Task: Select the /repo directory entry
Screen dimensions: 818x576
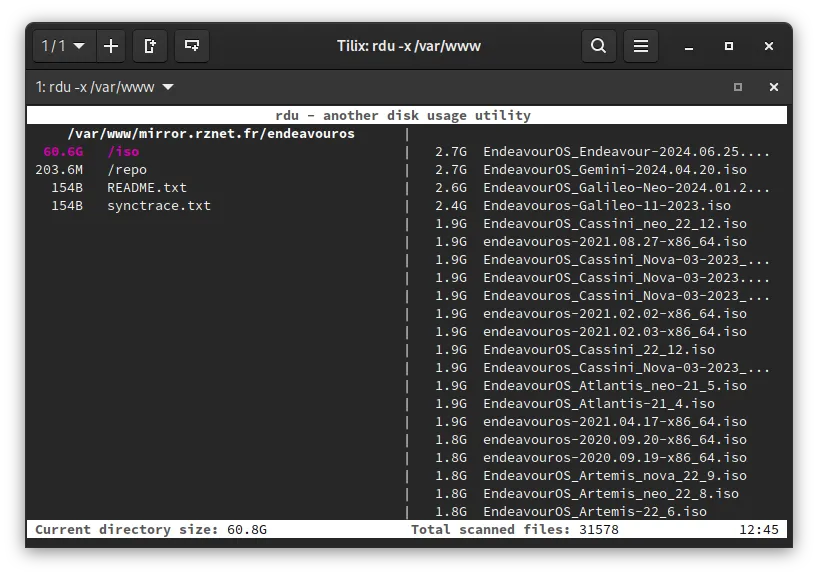Action: (x=127, y=169)
